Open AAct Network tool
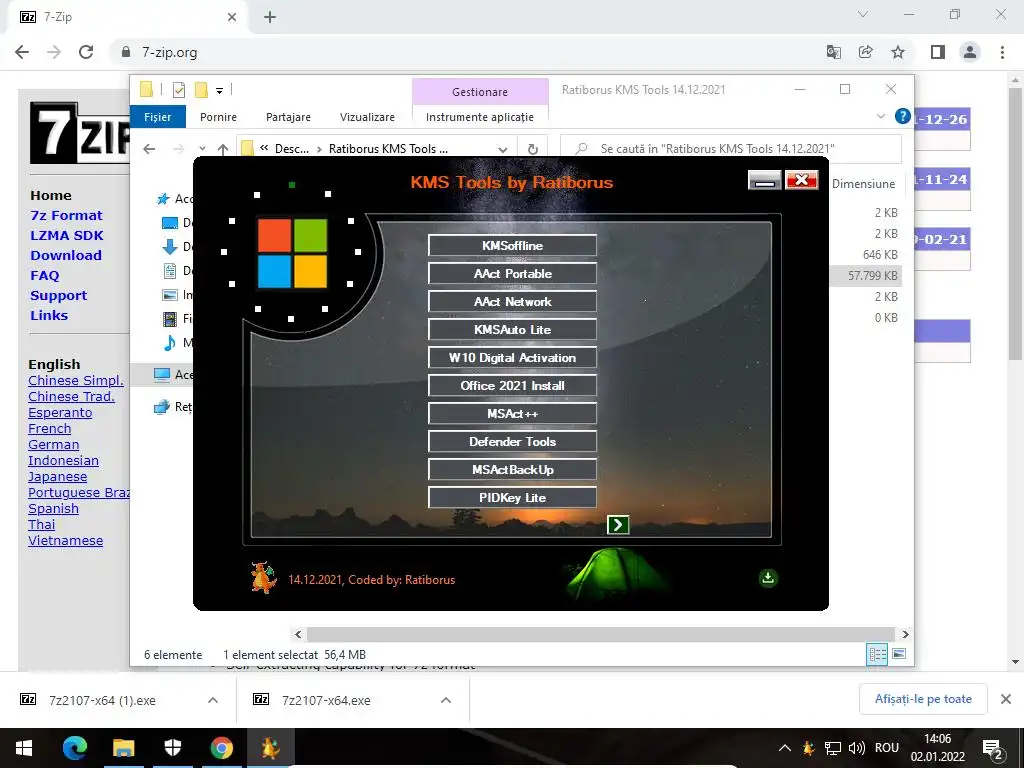 (512, 302)
